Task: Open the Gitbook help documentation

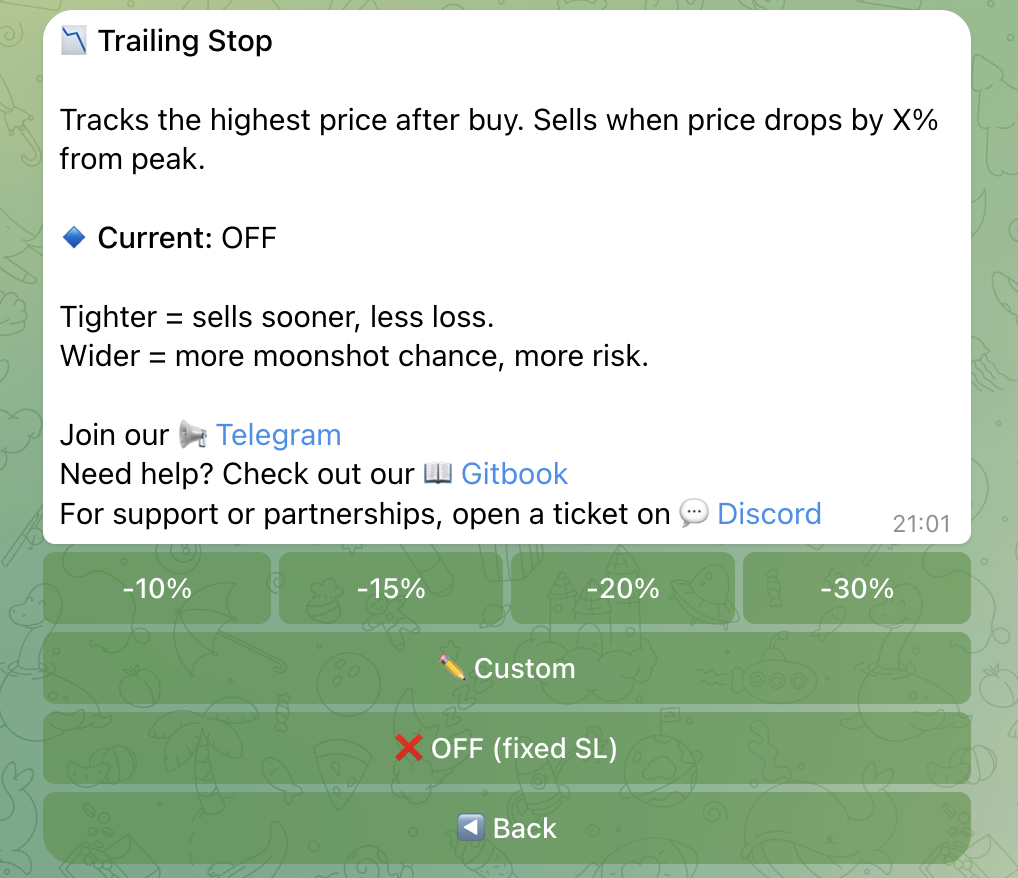Action: (x=514, y=473)
